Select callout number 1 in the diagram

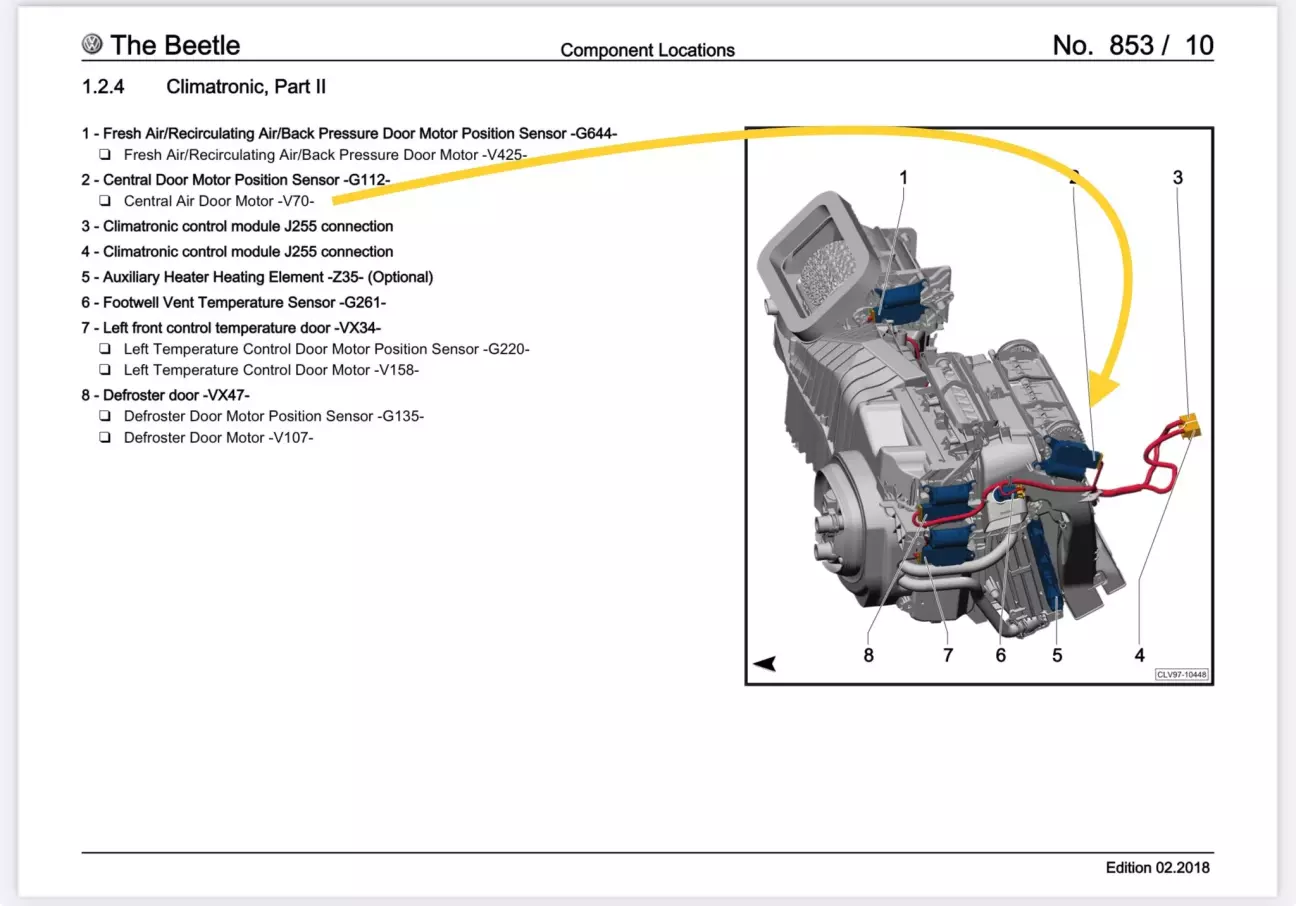coord(903,177)
